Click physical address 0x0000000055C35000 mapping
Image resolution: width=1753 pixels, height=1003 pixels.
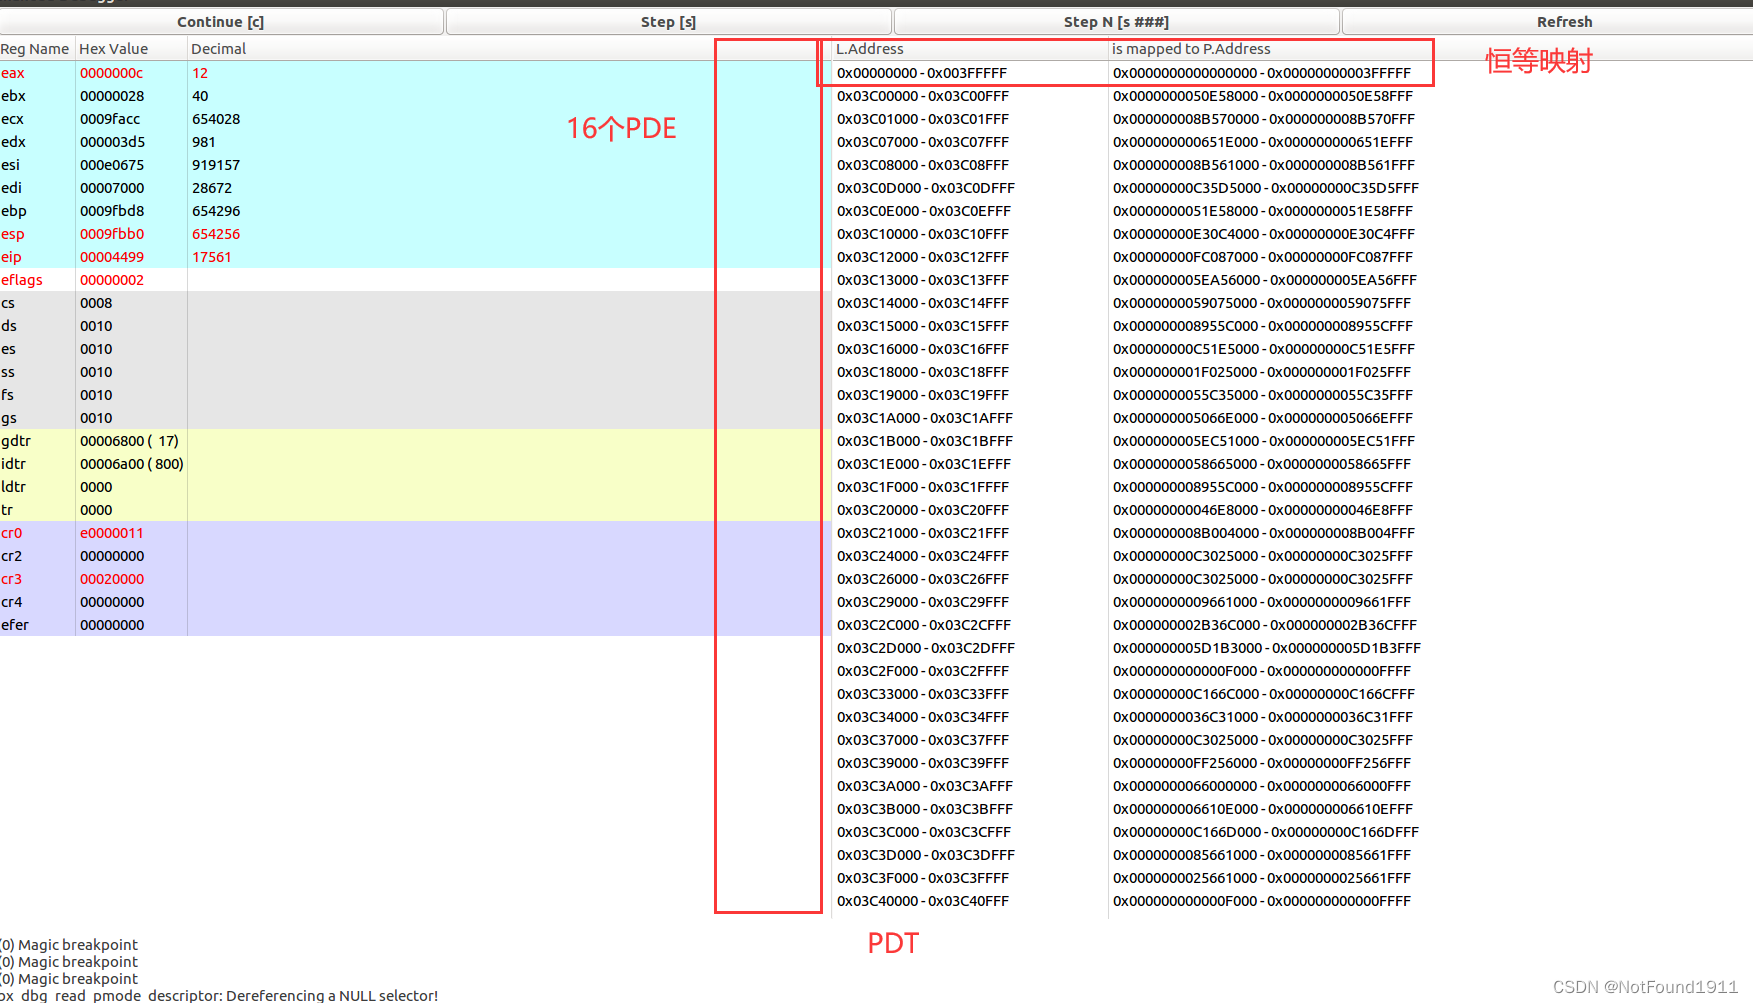(1263, 395)
